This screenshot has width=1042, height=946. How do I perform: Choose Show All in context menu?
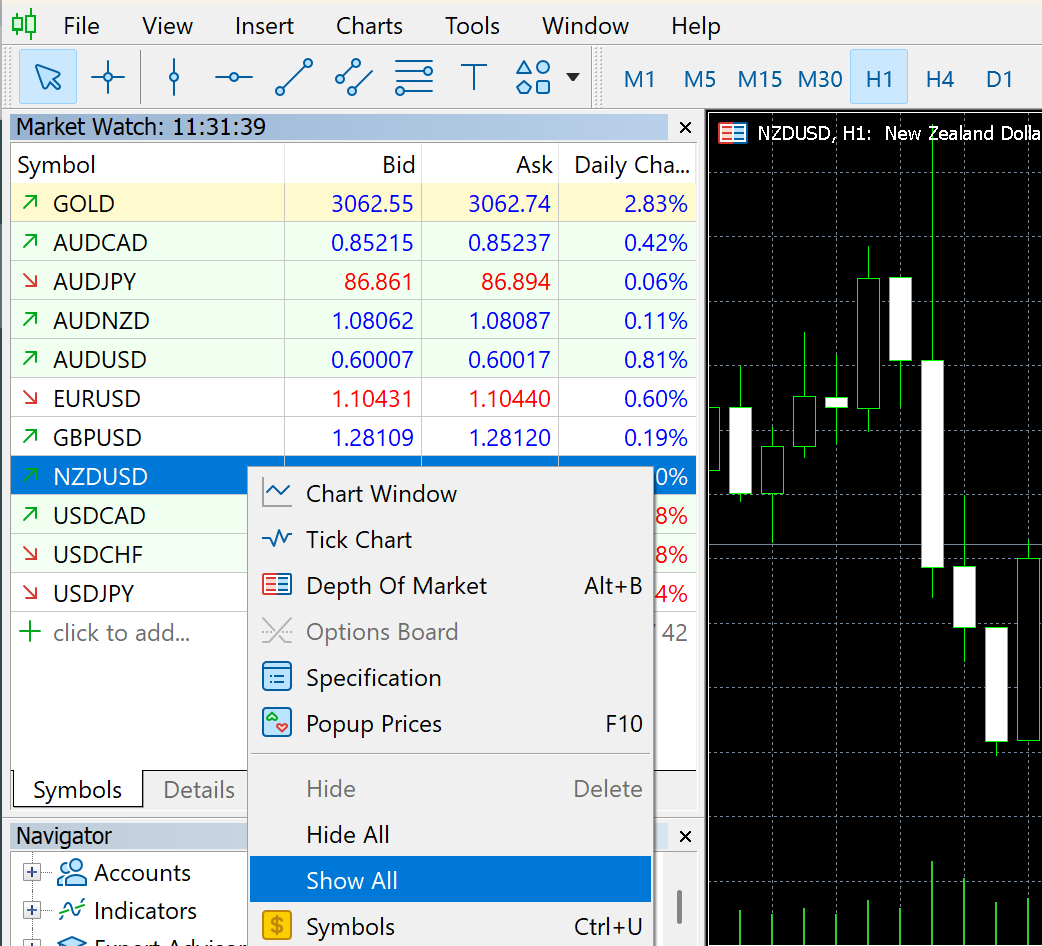click(351, 881)
